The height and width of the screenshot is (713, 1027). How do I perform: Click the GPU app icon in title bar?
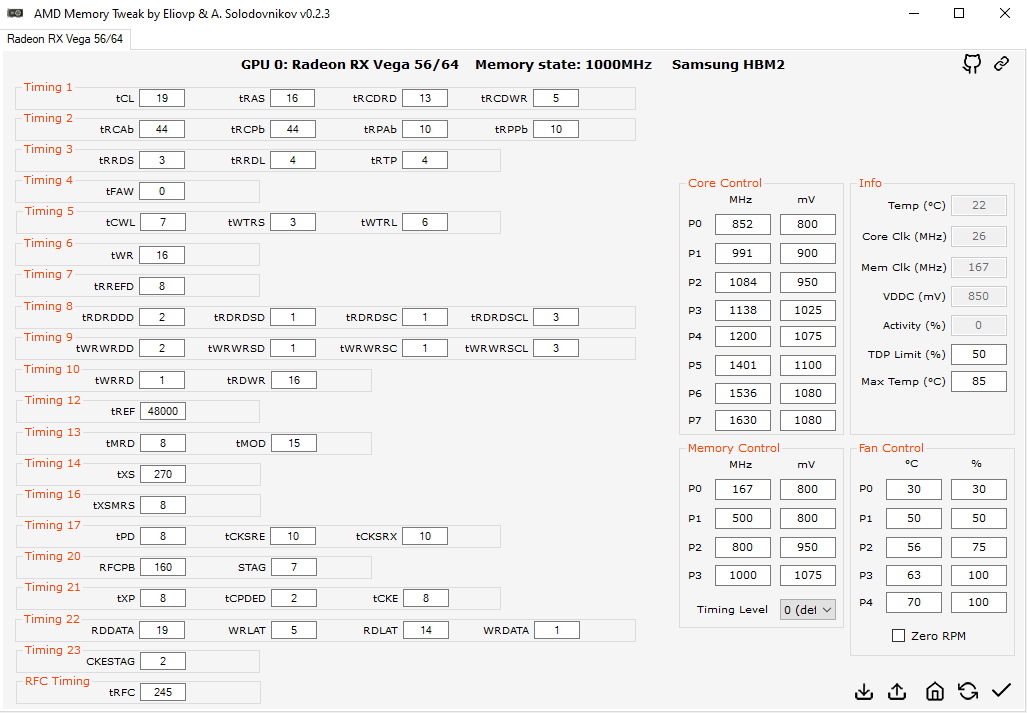coord(16,13)
